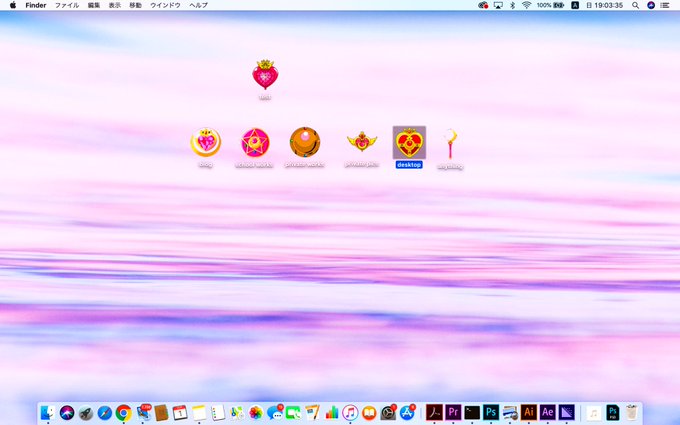Image resolution: width=680 pixels, height=425 pixels.
Task: Select the winged heart brooch folder
Action: coord(361,142)
